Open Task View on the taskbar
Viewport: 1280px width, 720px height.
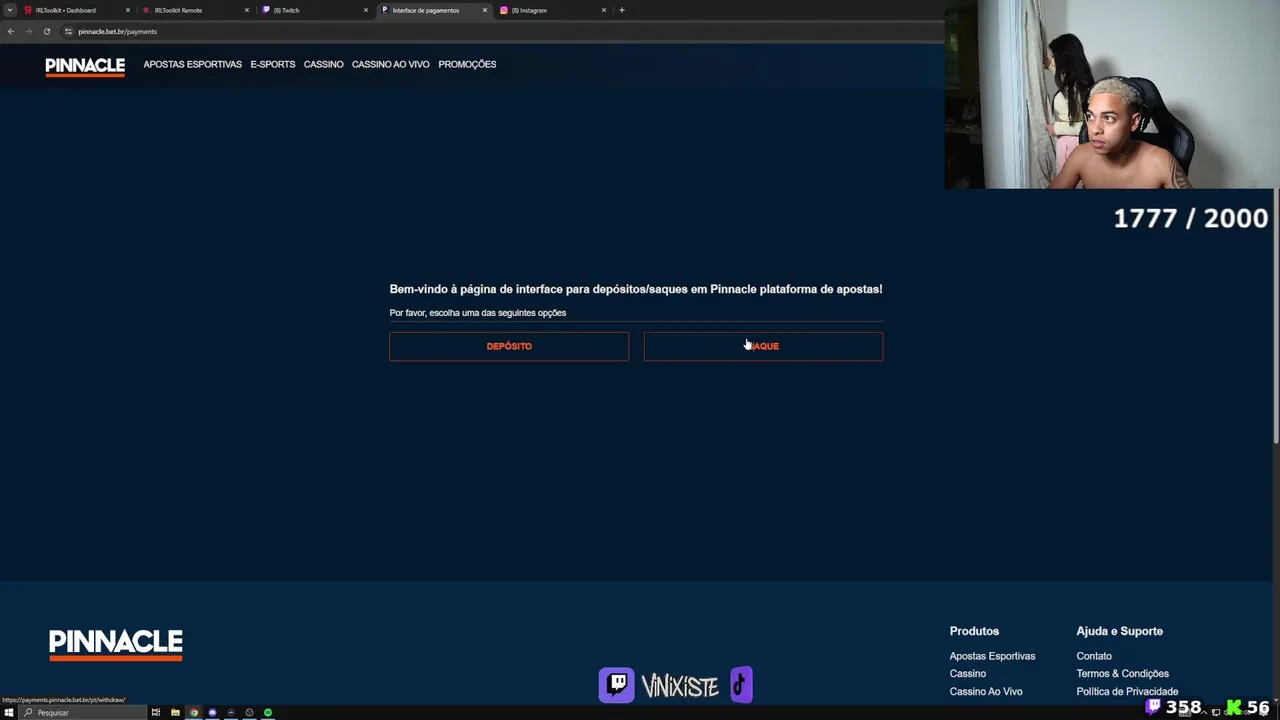156,713
